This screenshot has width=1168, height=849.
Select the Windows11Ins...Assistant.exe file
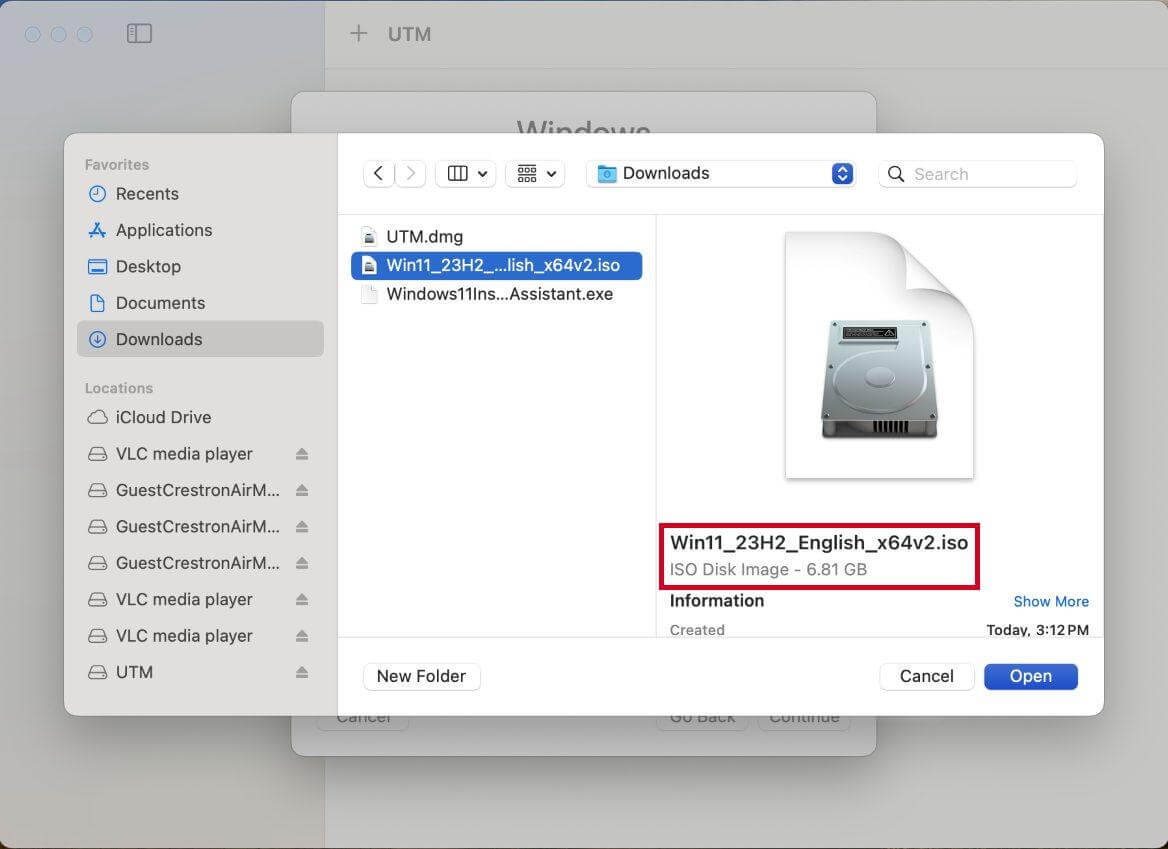tap(496, 294)
